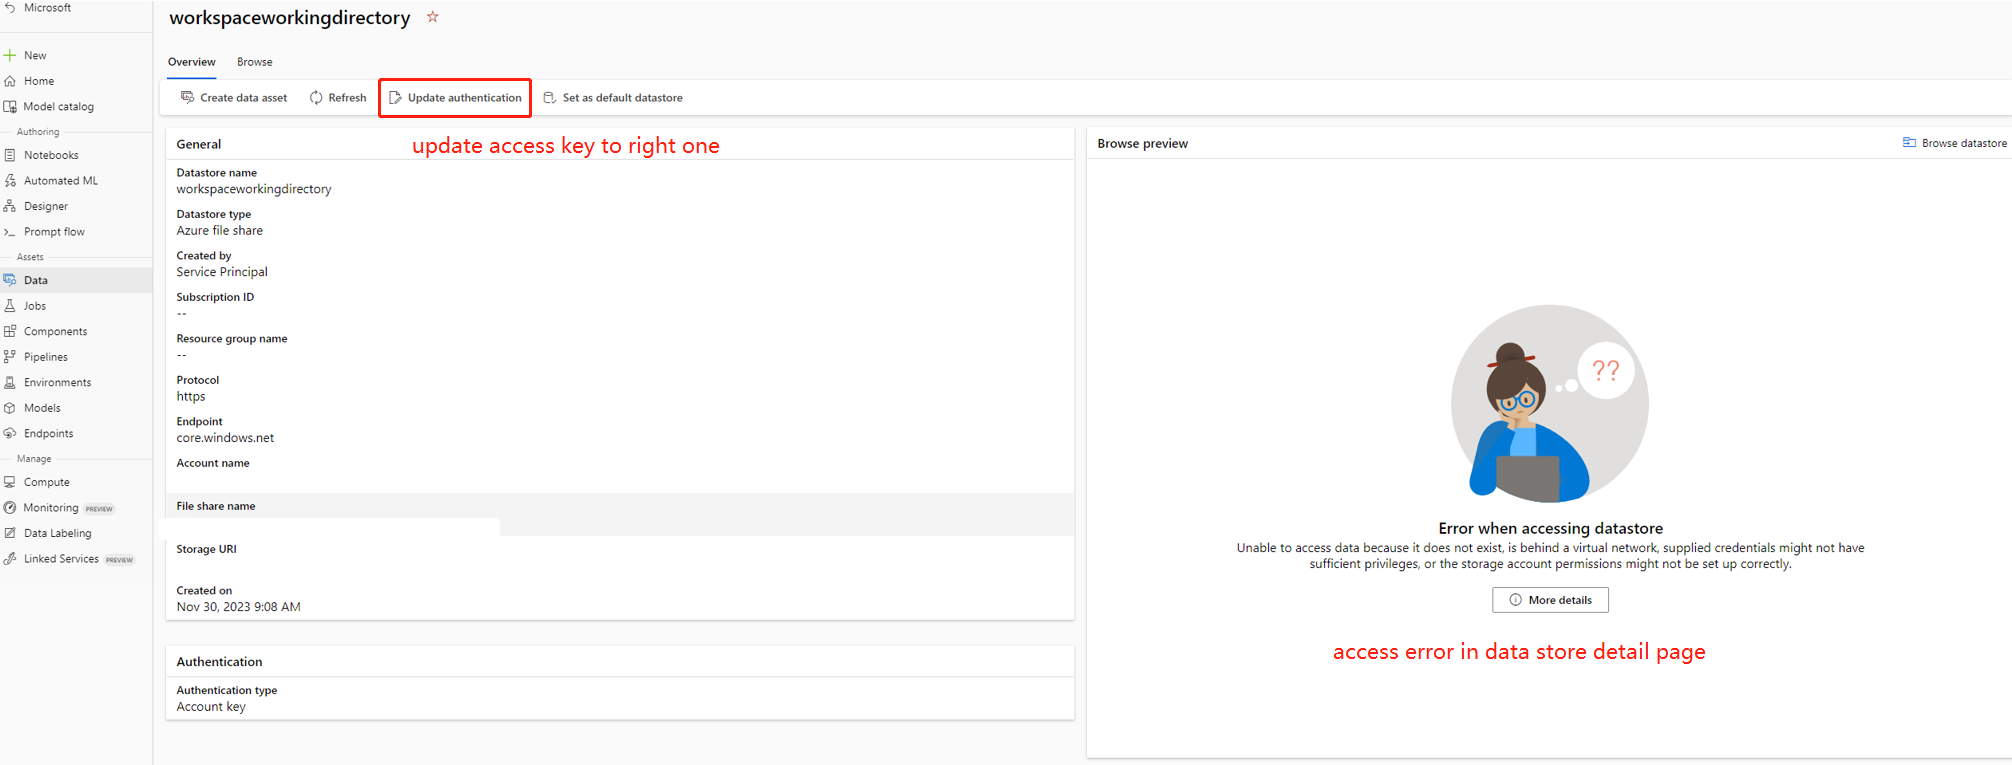Screen dimensions: 2012x765
Task: Click the More details button
Action: pyautogui.click(x=1550, y=600)
